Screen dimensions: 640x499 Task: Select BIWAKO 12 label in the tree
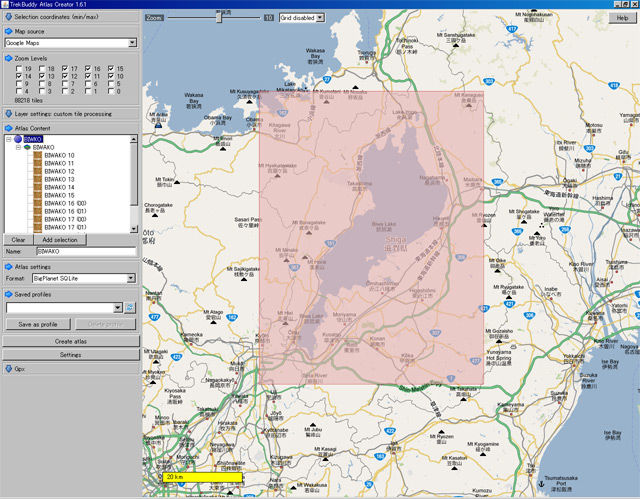pyautogui.click(x=59, y=171)
